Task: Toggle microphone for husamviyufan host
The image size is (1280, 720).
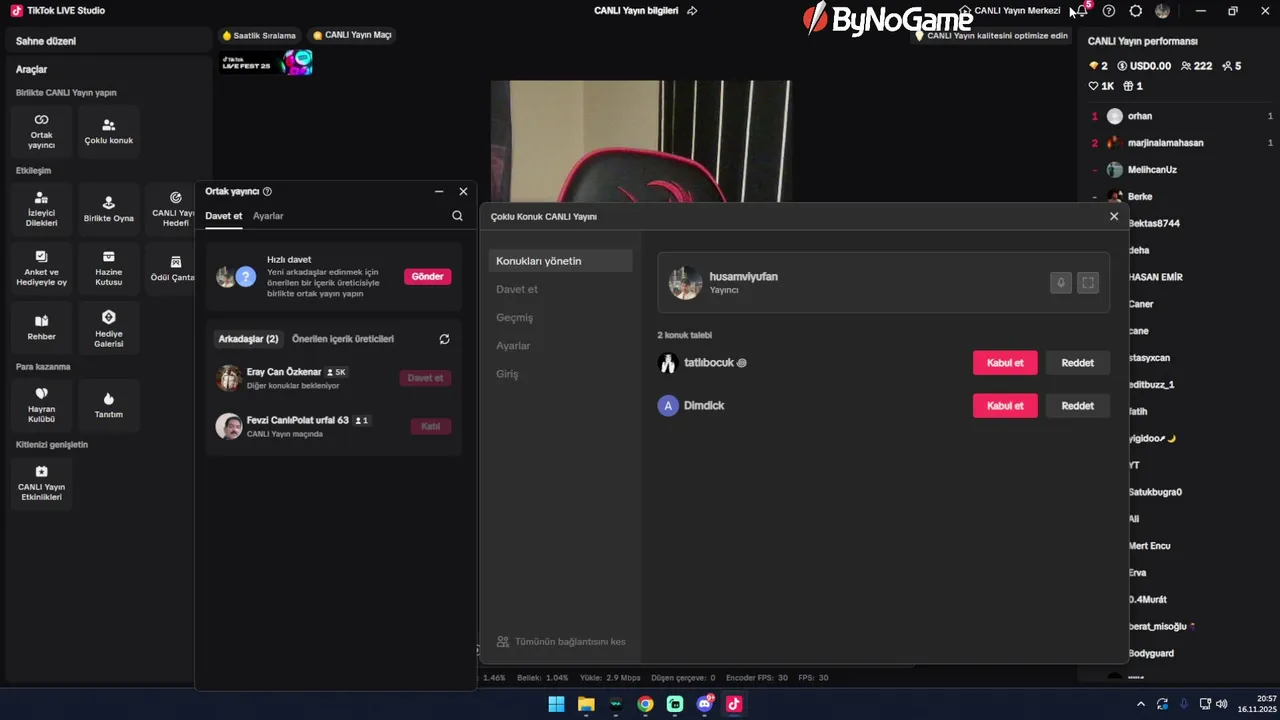Action: (1061, 283)
